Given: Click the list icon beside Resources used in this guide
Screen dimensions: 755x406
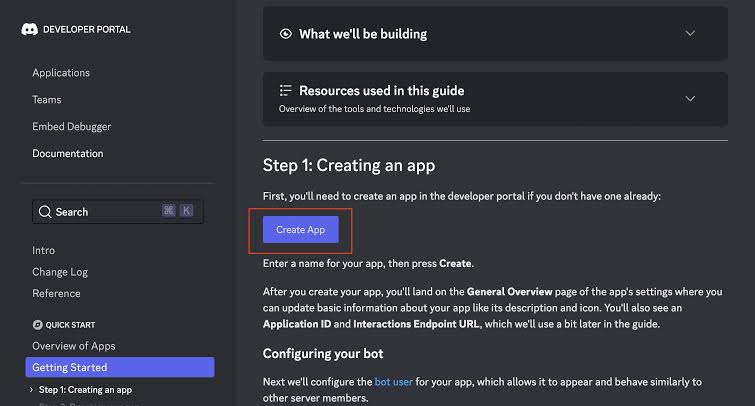Looking at the screenshot, I should [x=286, y=90].
